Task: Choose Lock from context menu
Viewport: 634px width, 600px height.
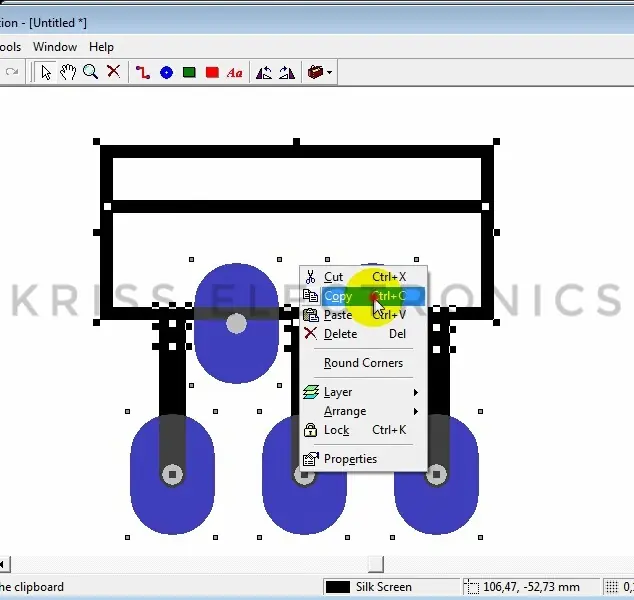Action: point(363,430)
